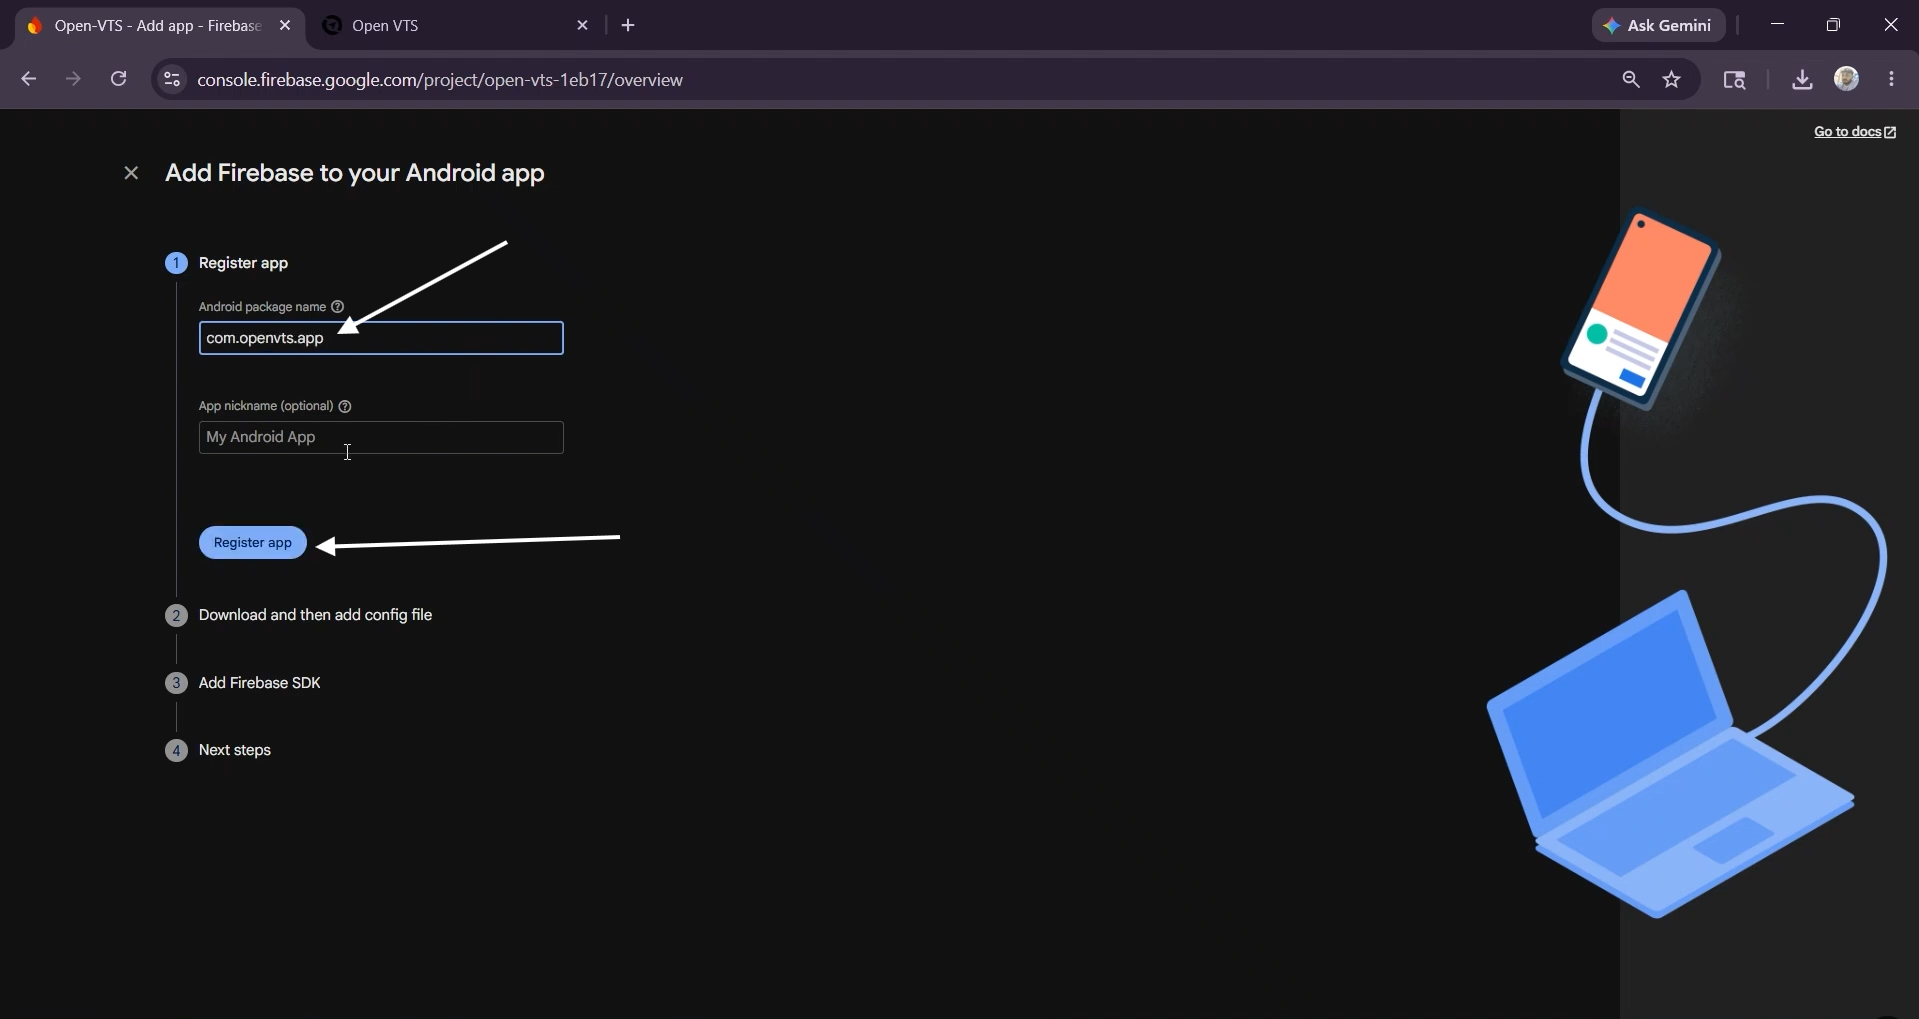
Task: Close the Add Firebase setup wizard
Action: tap(131, 173)
